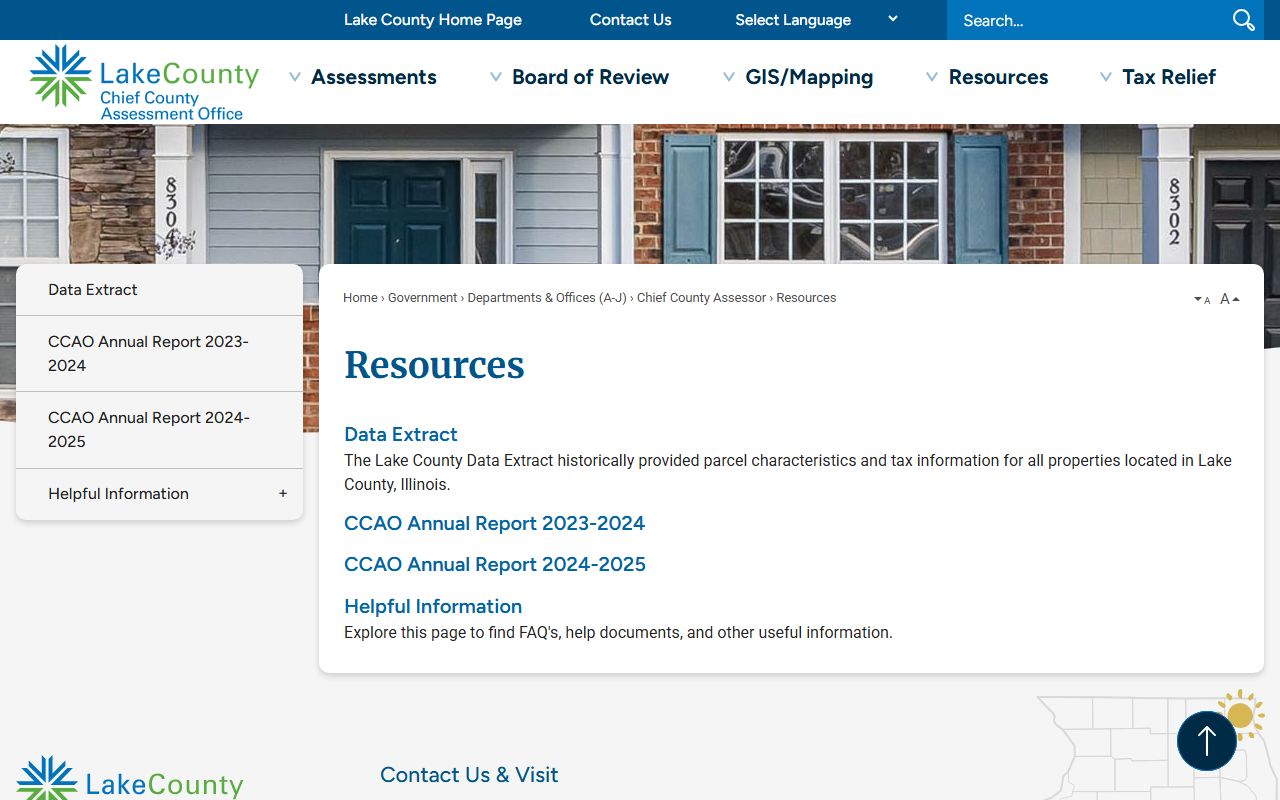1280x800 pixels.
Task: Open the GIS/Mapping menu
Action: coord(809,77)
